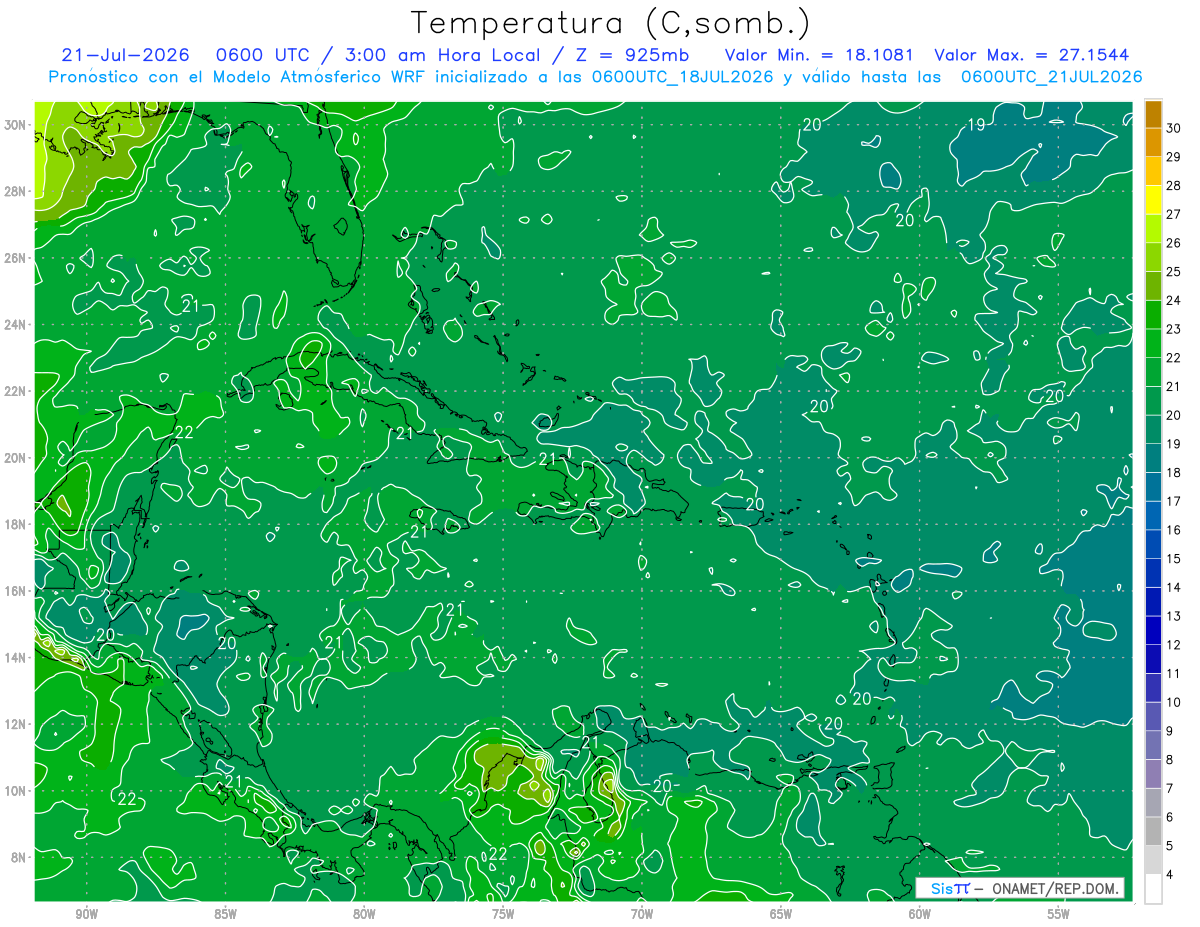
Task: Click the yellow colorbar swatch between 27 and 28
Action: pyautogui.click(x=1153, y=199)
